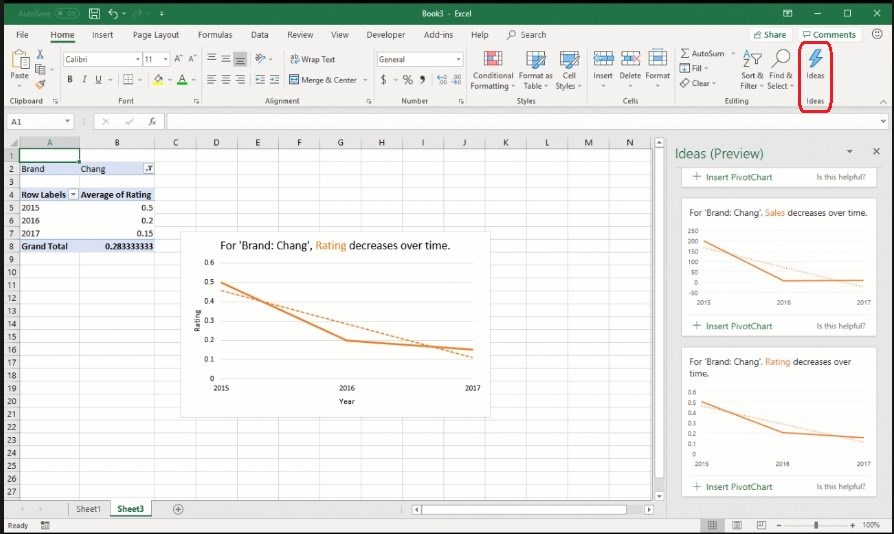Click the Share button
This screenshot has height=534, width=894.
coord(770,35)
